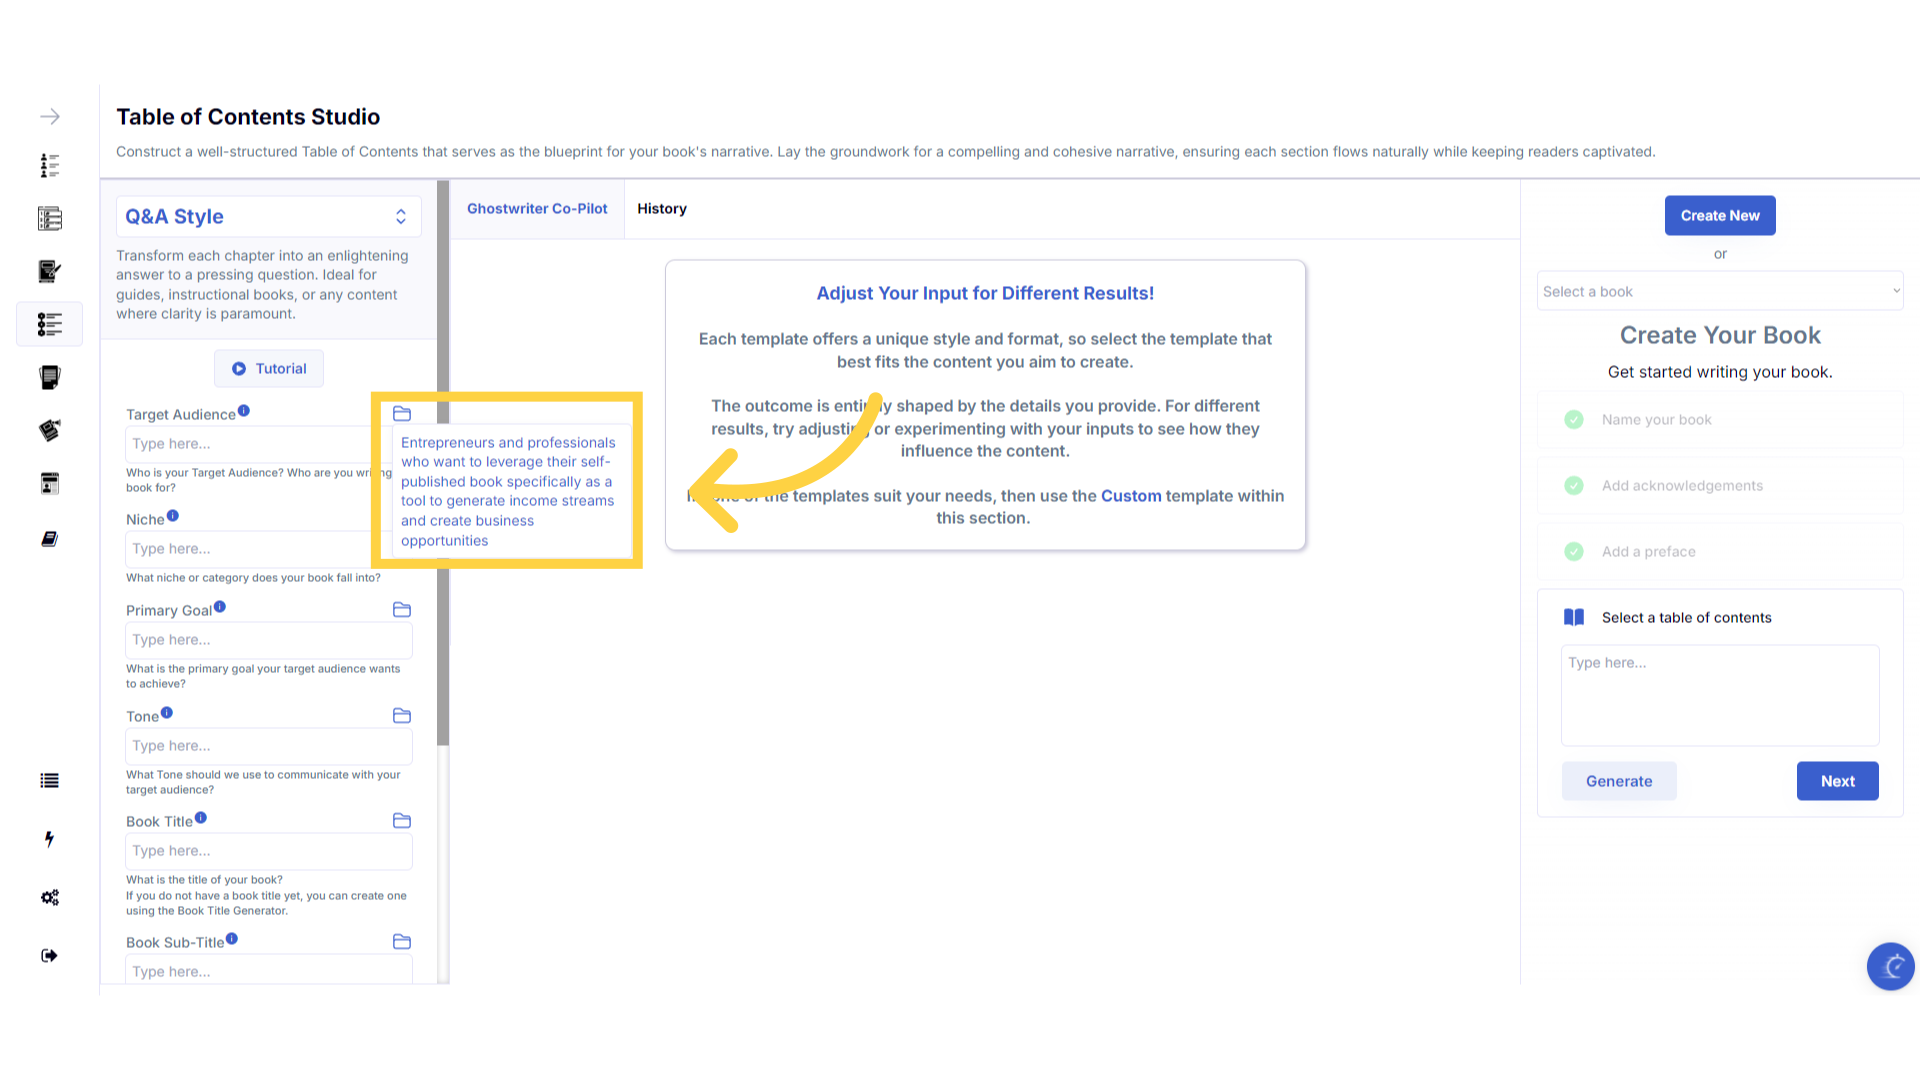Toggle the Name your book checkmark
Screen dimensions: 1920x1080
point(1574,420)
